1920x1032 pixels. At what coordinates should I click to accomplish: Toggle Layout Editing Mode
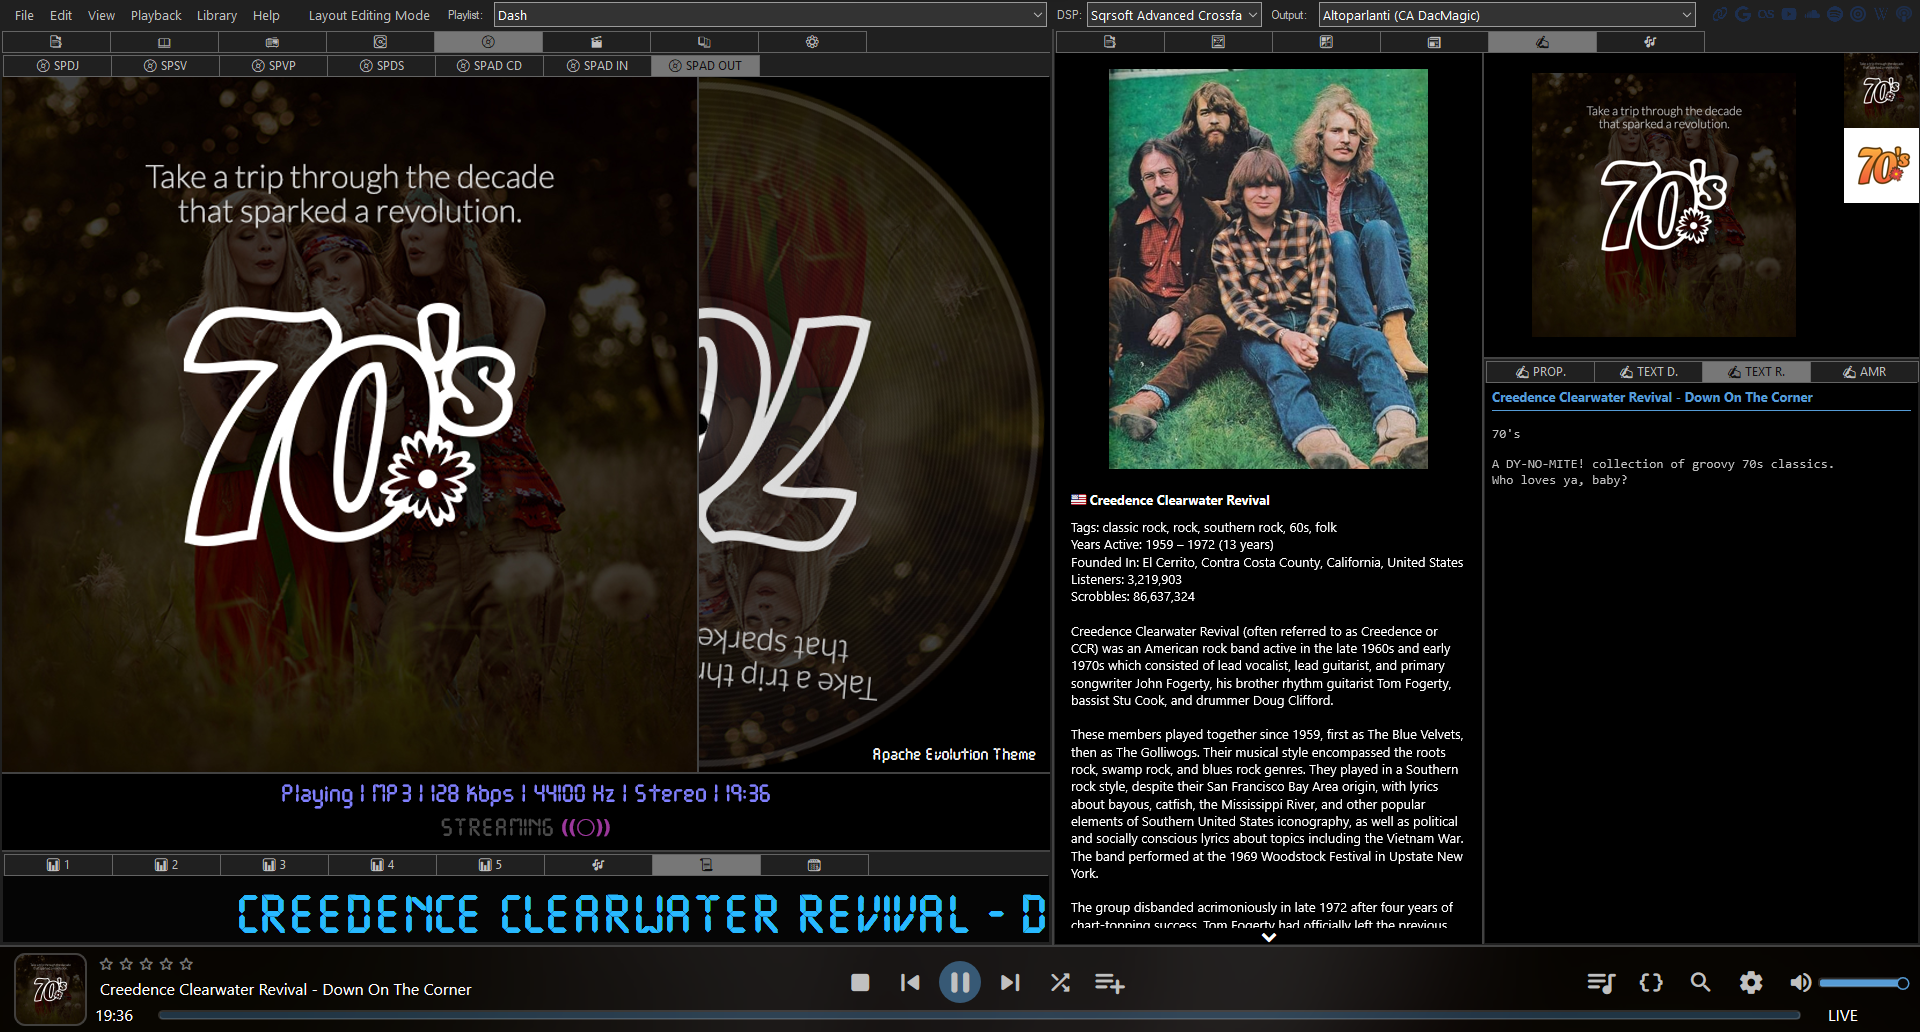point(369,15)
